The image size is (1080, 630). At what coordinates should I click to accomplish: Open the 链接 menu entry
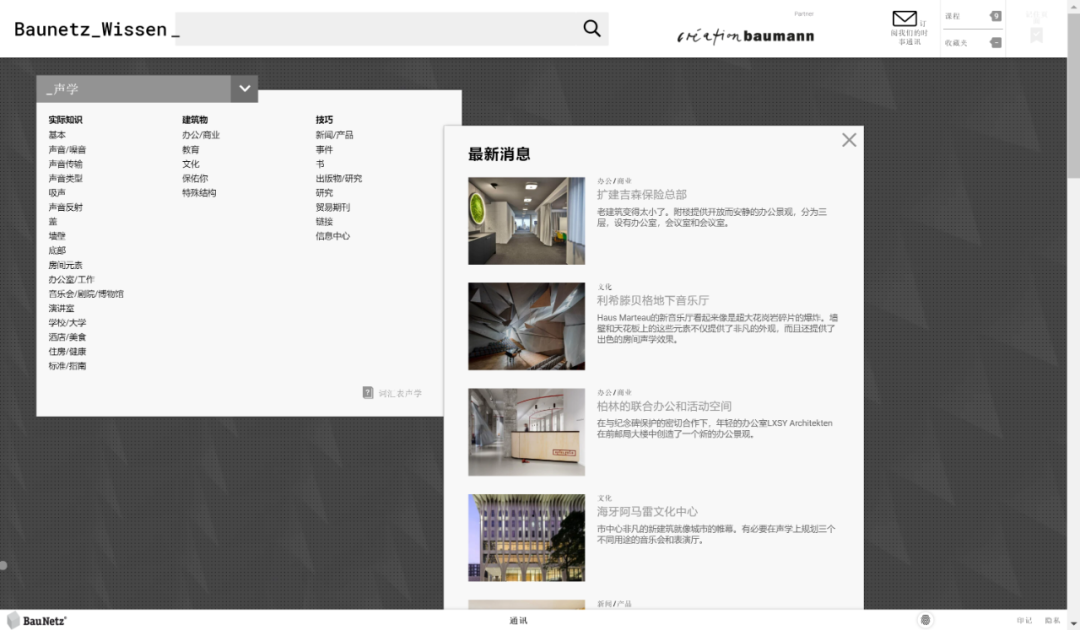point(324,222)
